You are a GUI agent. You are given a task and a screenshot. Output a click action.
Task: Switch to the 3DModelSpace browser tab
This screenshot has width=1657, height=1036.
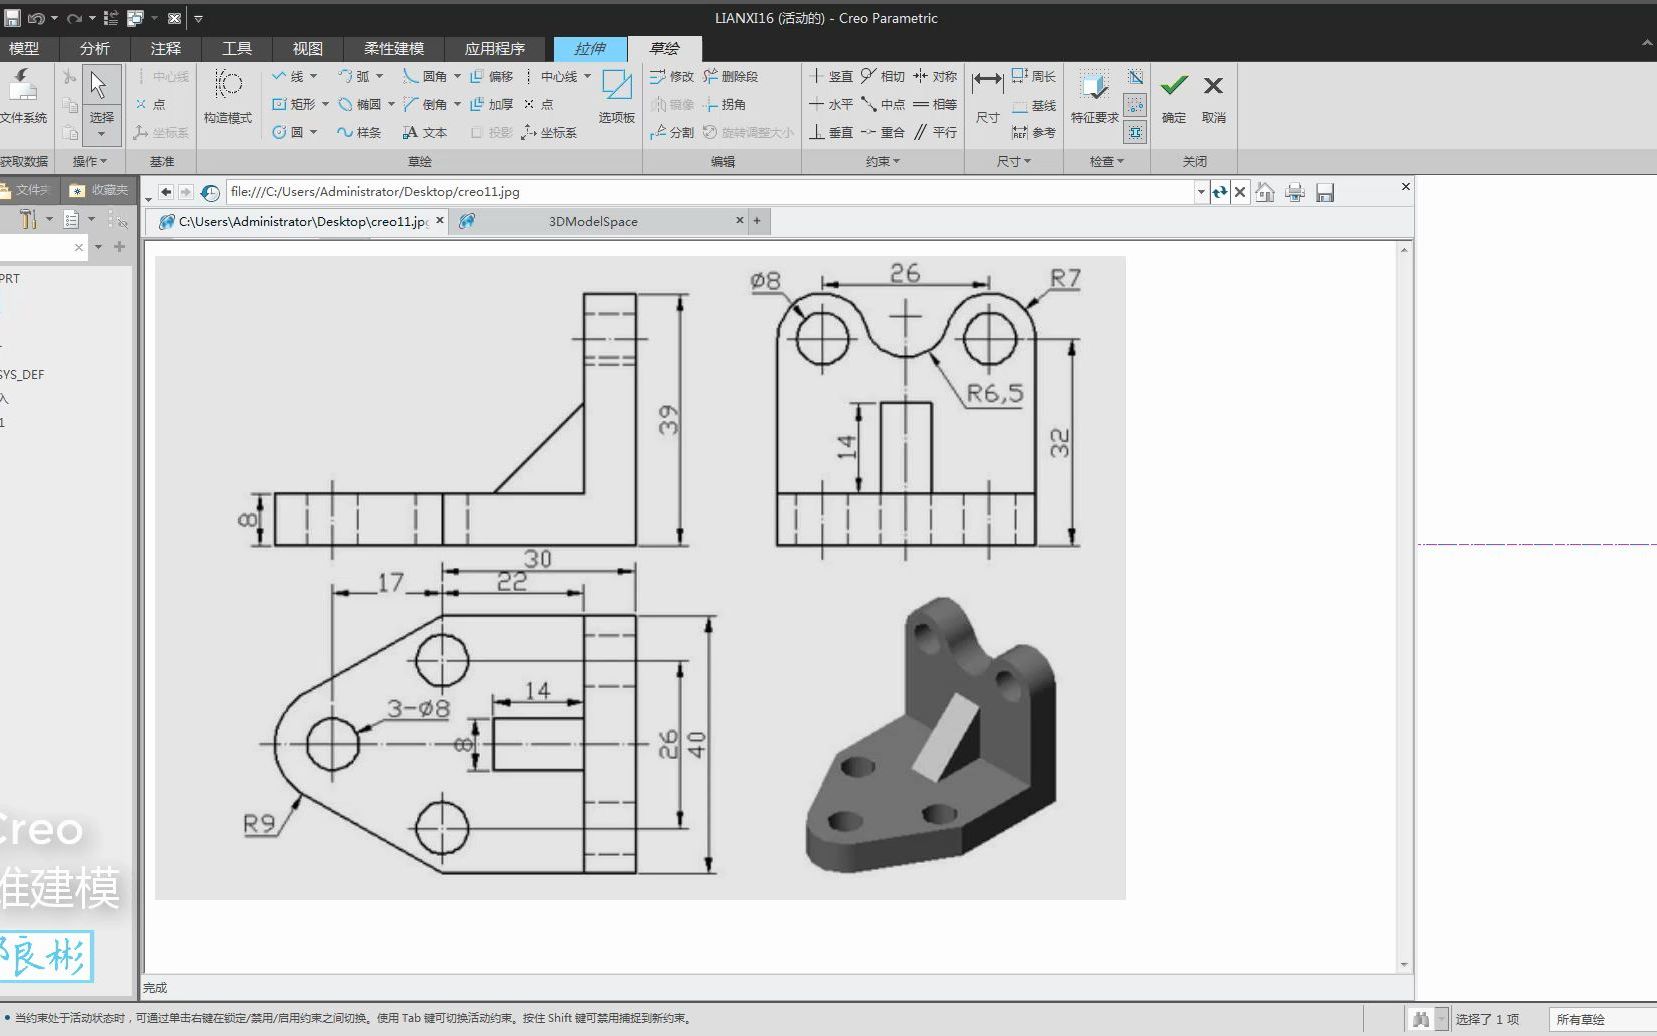click(593, 221)
